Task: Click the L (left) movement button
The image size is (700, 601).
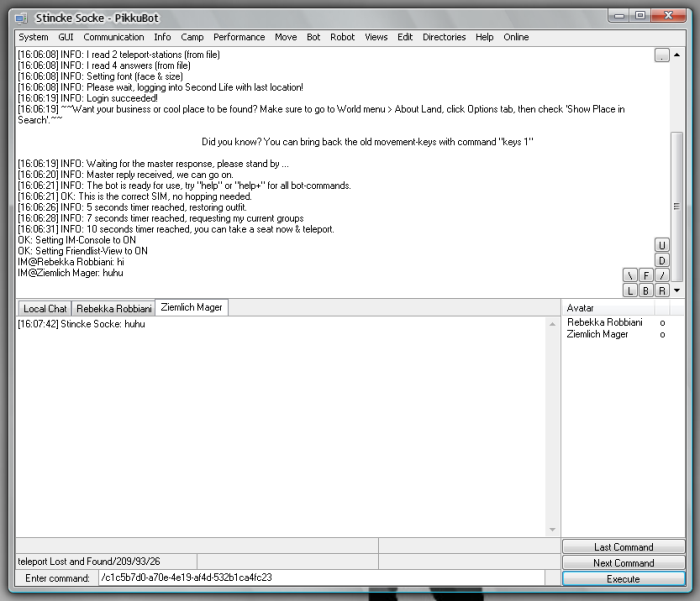Action: pyautogui.click(x=630, y=291)
